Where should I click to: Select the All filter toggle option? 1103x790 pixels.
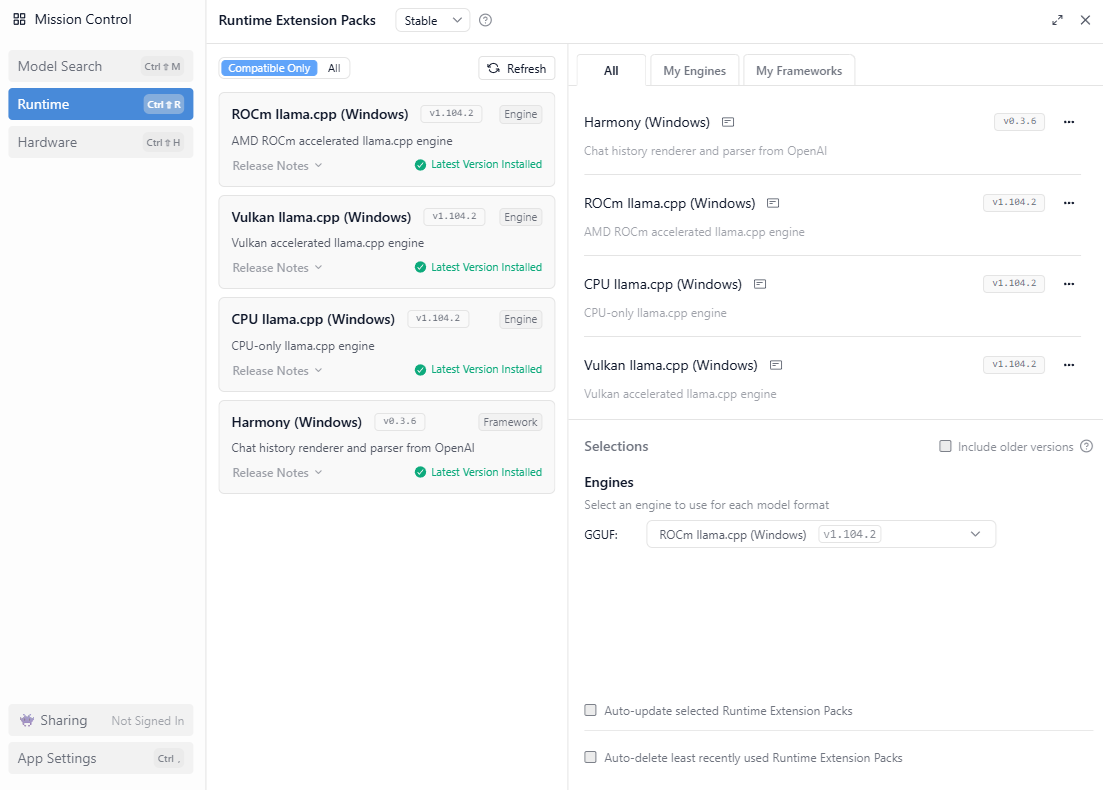click(334, 68)
